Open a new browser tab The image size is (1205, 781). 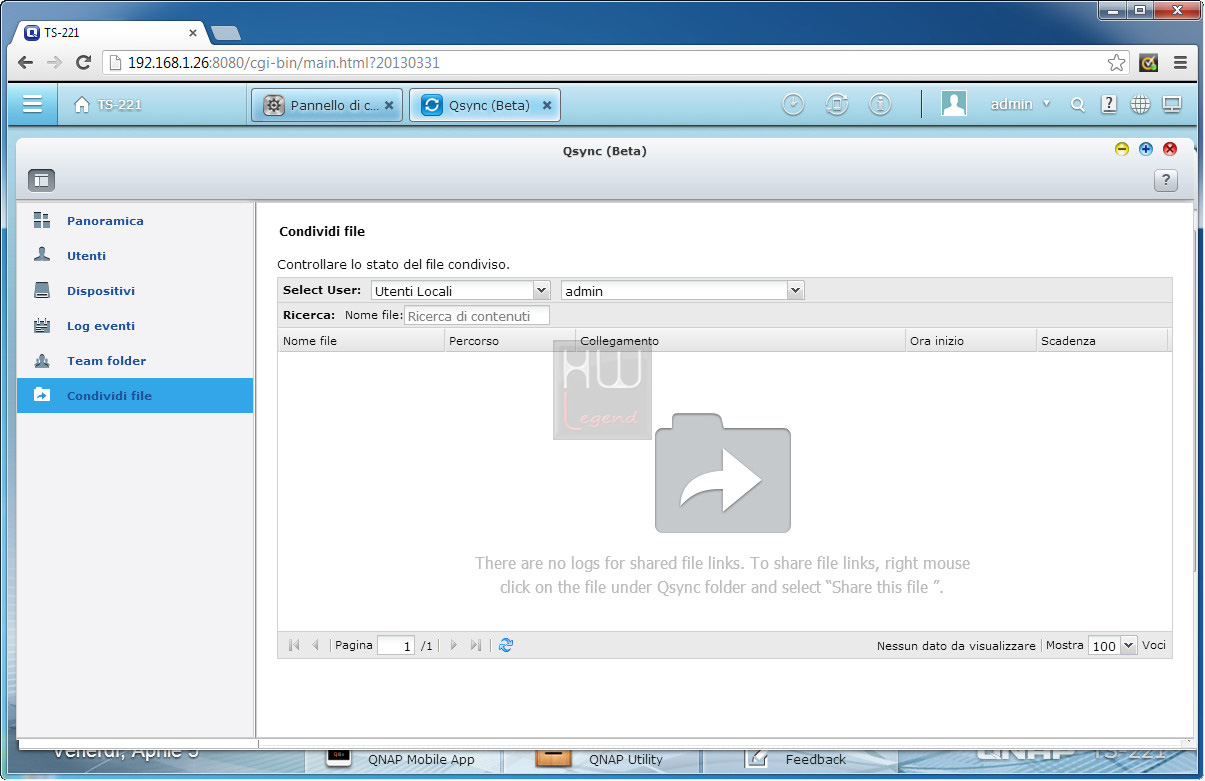(226, 33)
